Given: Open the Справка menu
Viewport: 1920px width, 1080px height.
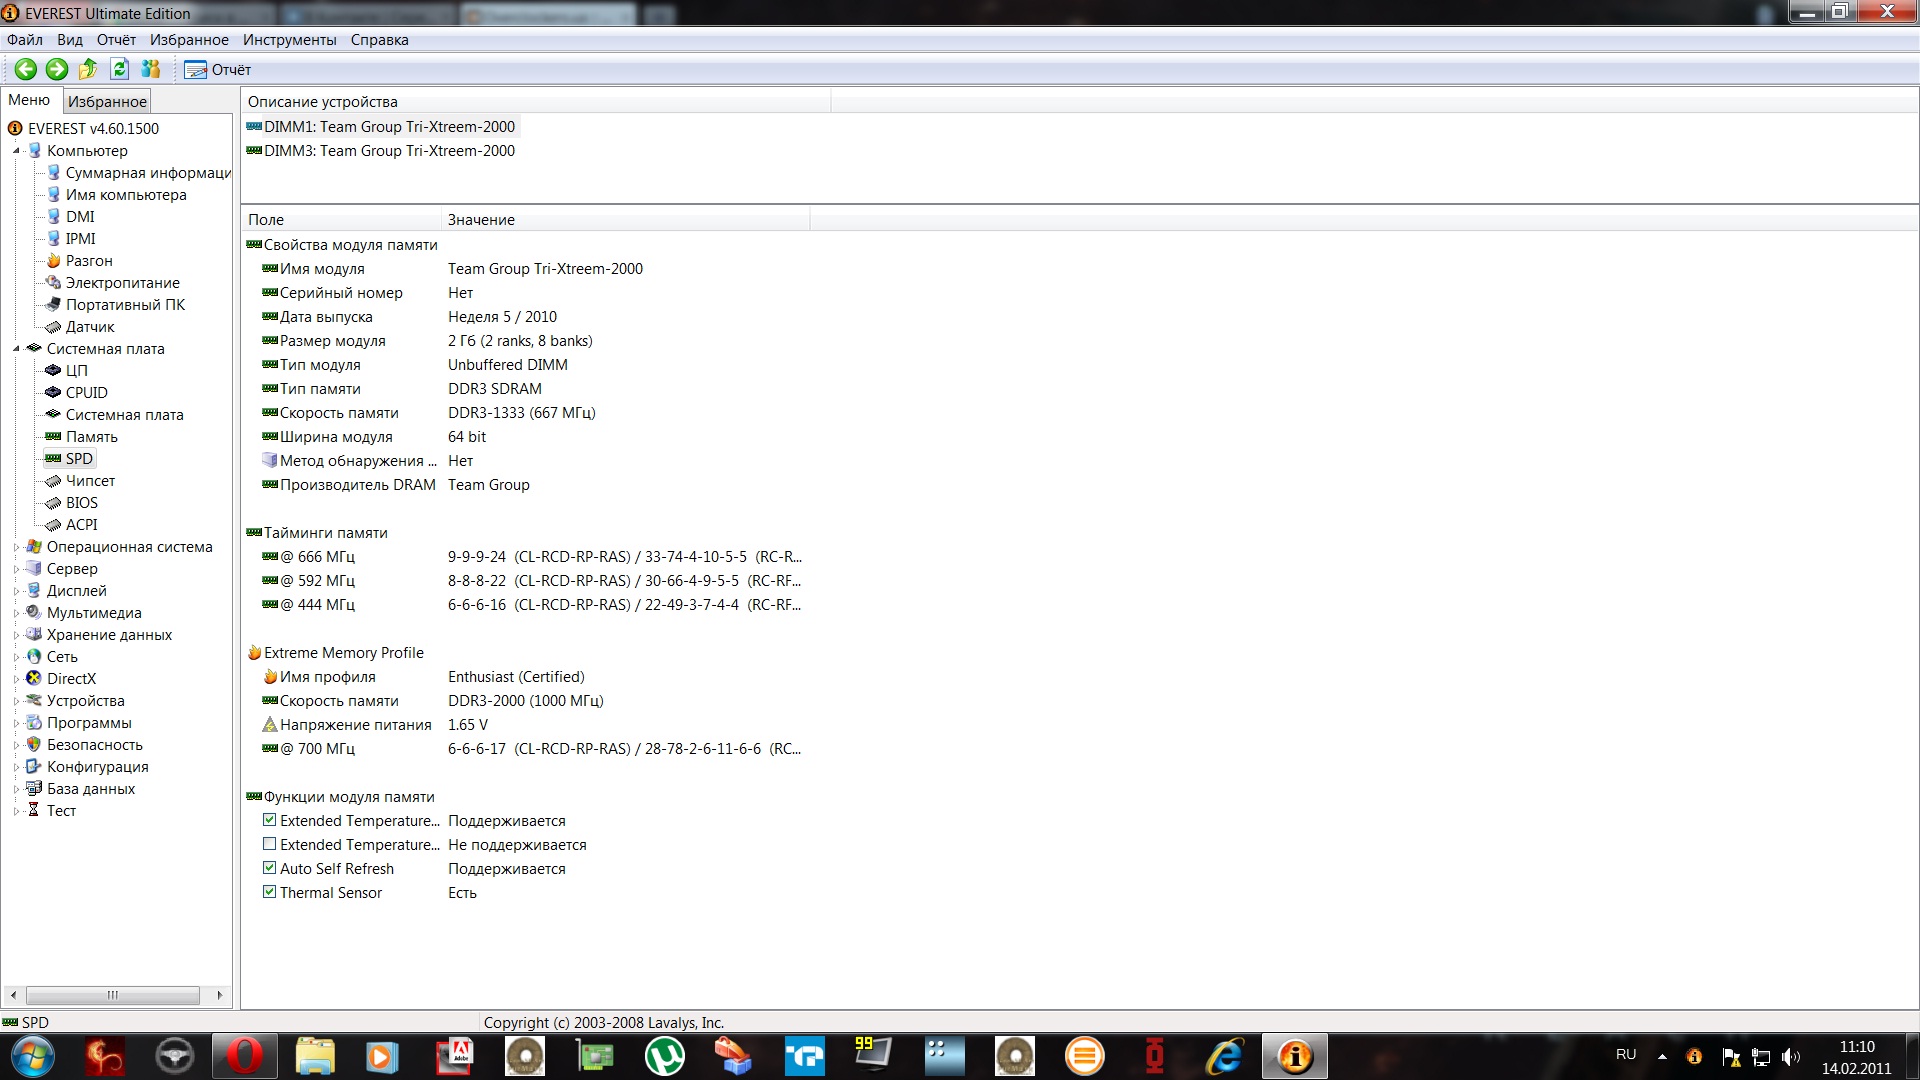Looking at the screenshot, I should click(379, 40).
